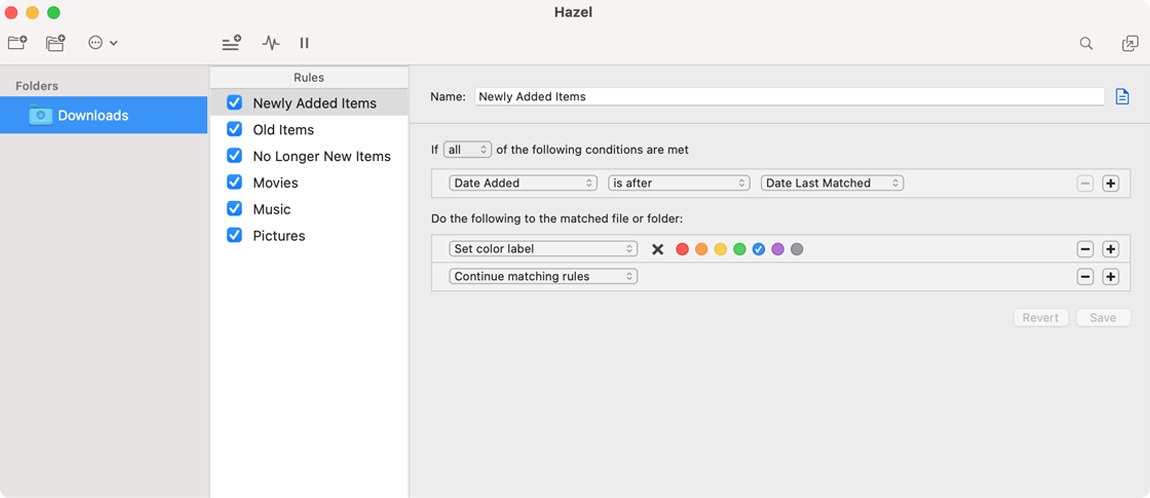
Task: Open the 'is after' operator dropdown
Action: (679, 183)
